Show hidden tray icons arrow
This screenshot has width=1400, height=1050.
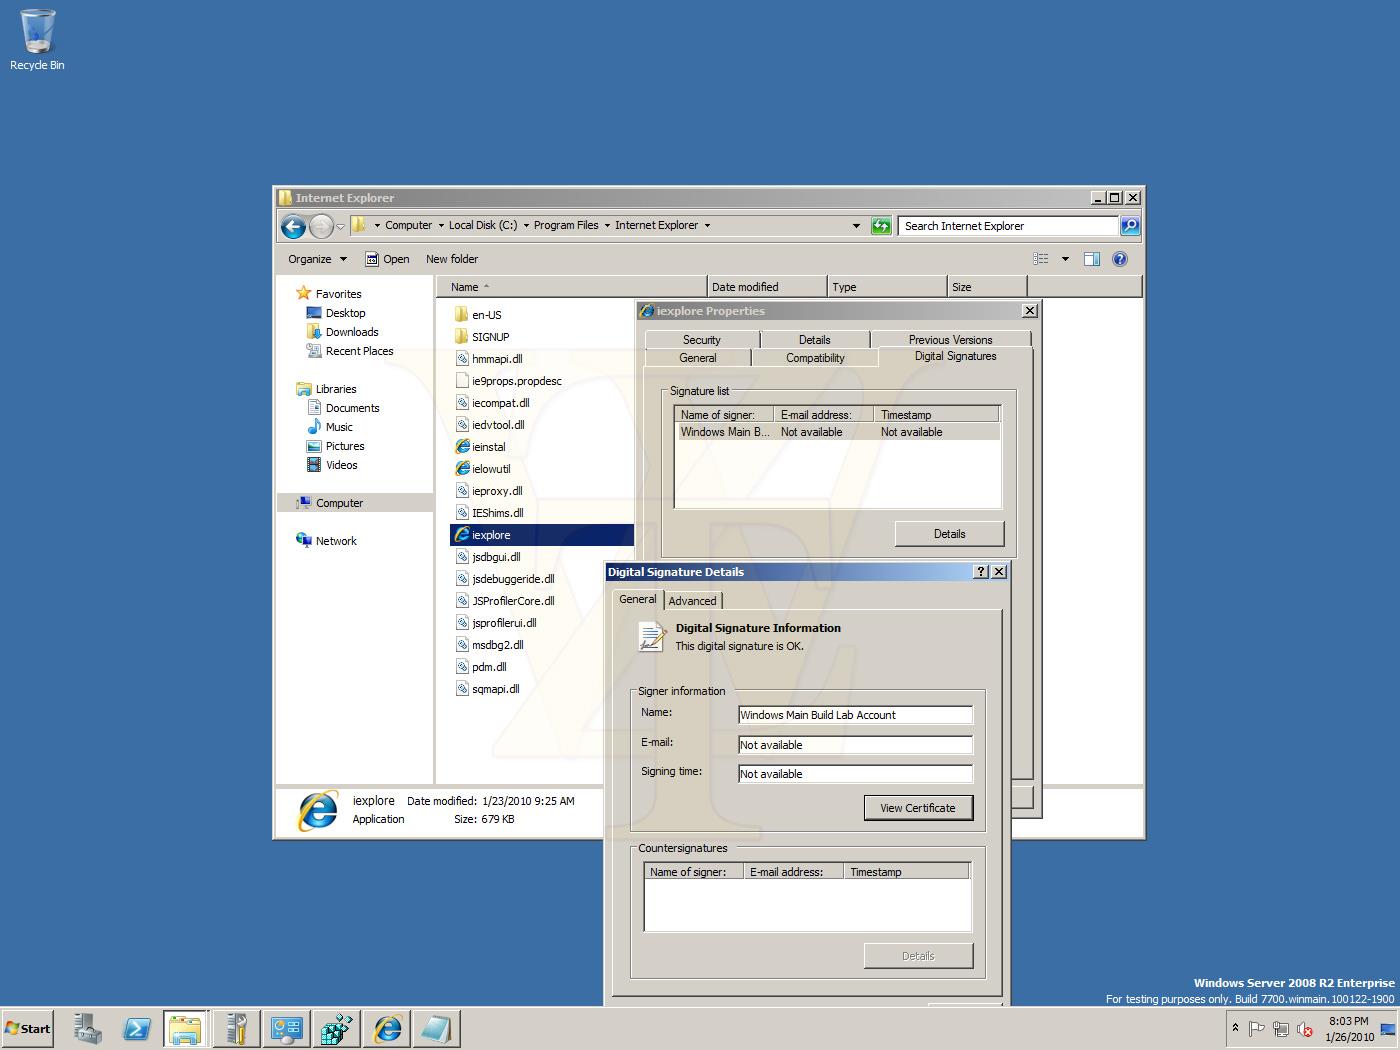(1235, 1028)
